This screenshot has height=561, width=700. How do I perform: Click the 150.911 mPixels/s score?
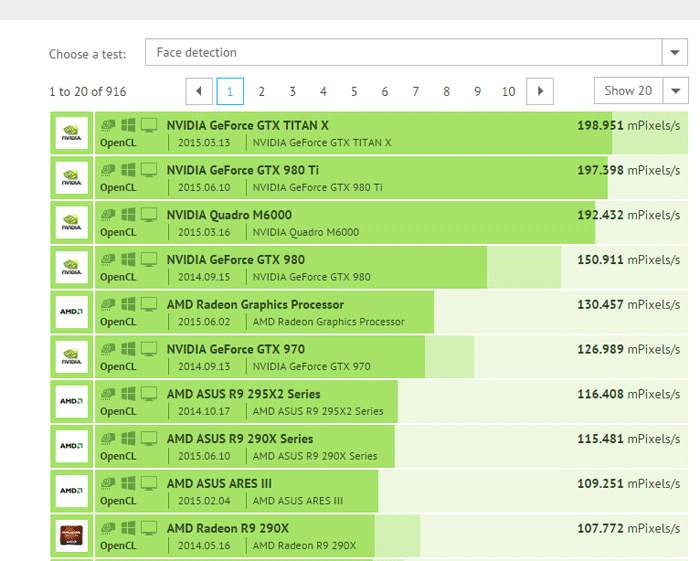tap(629, 260)
